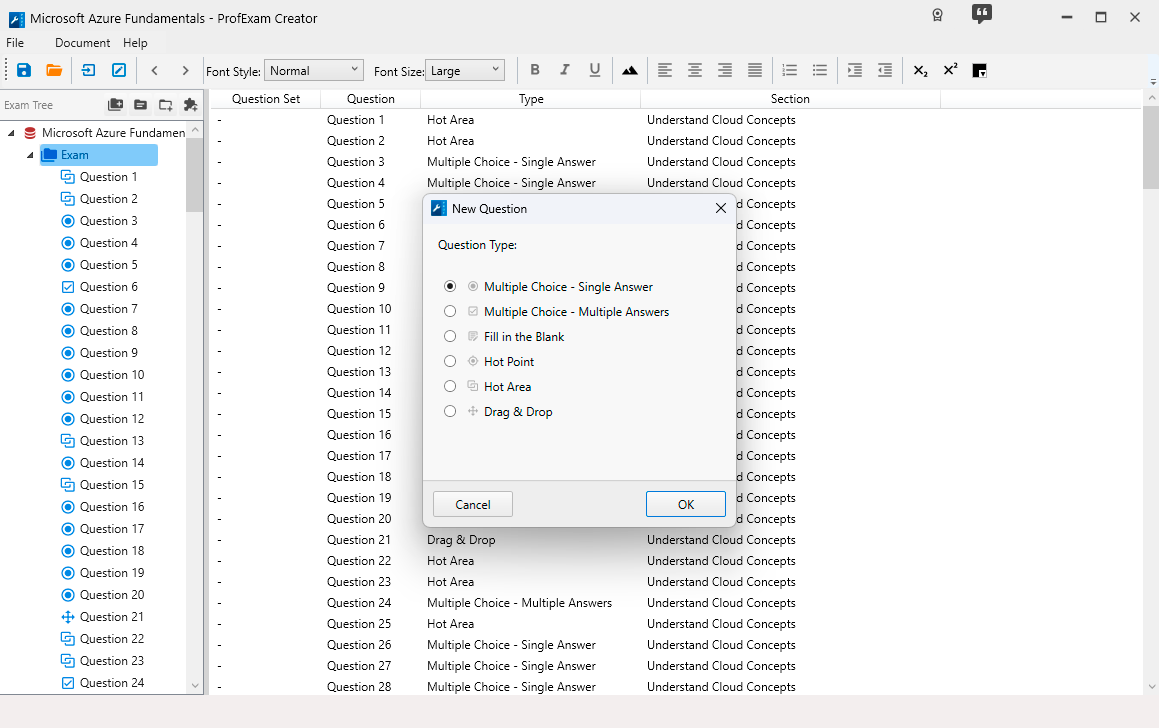Click the Save icon in toolbar
This screenshot has width=1159, height=728.
[x=24, y=70]
